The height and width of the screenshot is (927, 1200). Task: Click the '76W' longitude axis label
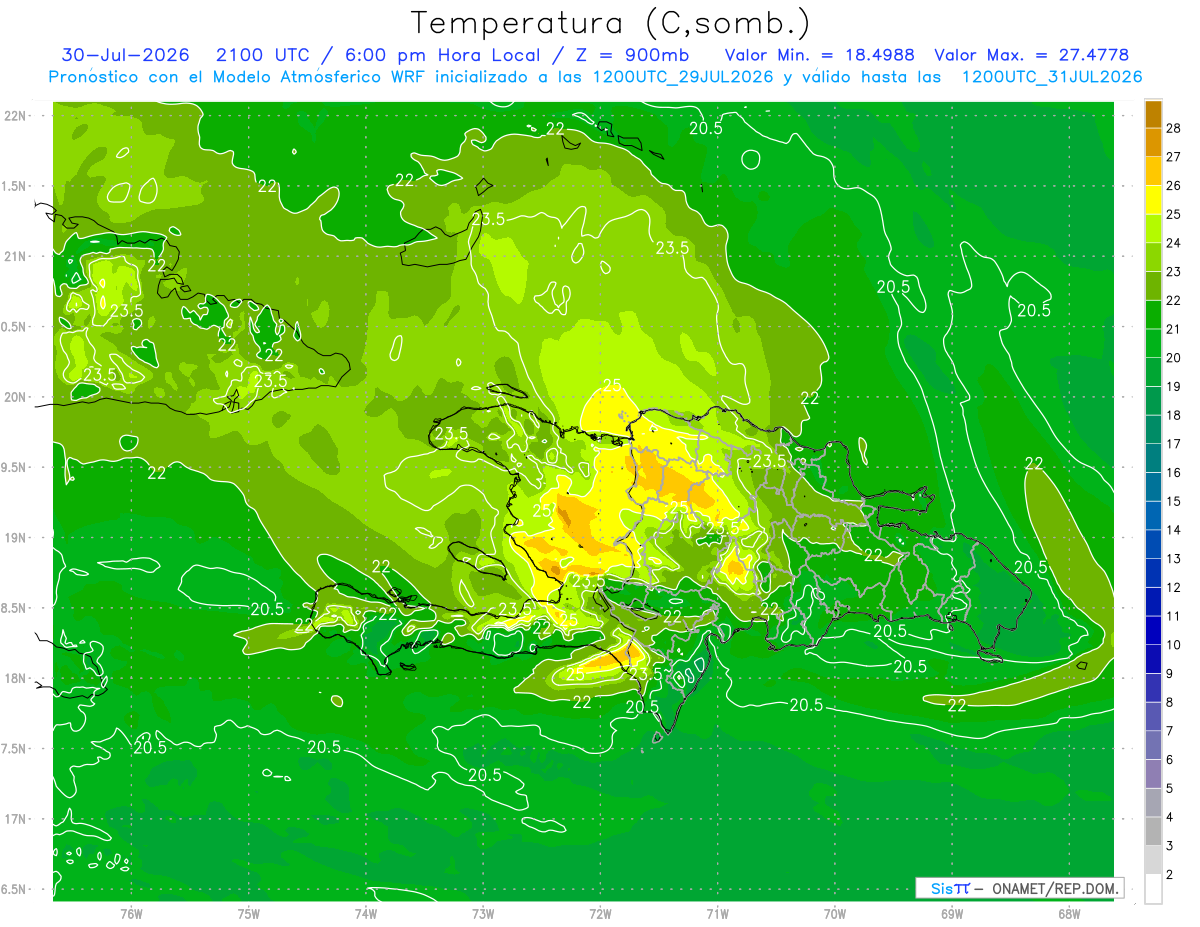[131, 914]
